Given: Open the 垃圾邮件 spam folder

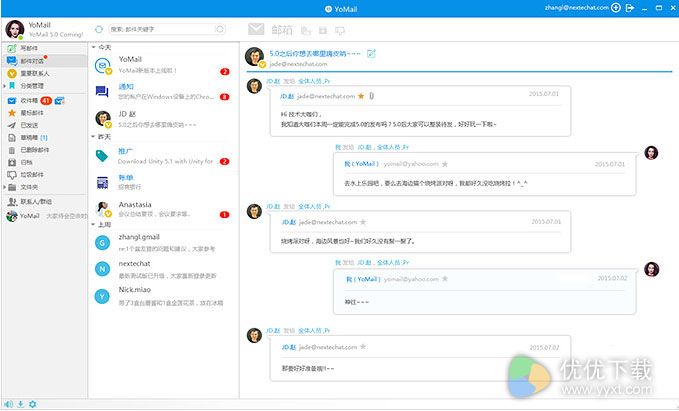Looking at the screenshot, I should pos(32,175).
